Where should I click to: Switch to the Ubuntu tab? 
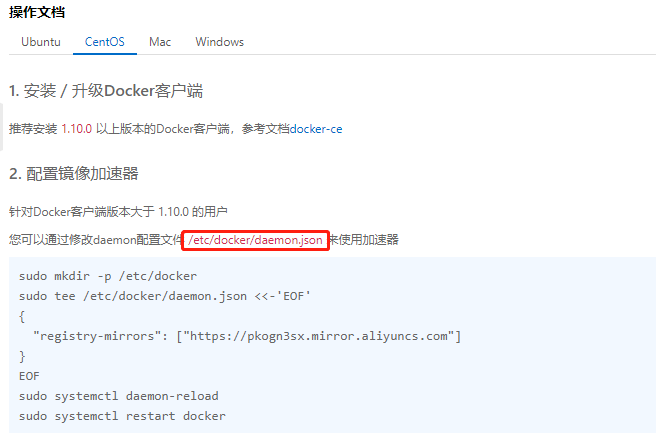point(41,42)
